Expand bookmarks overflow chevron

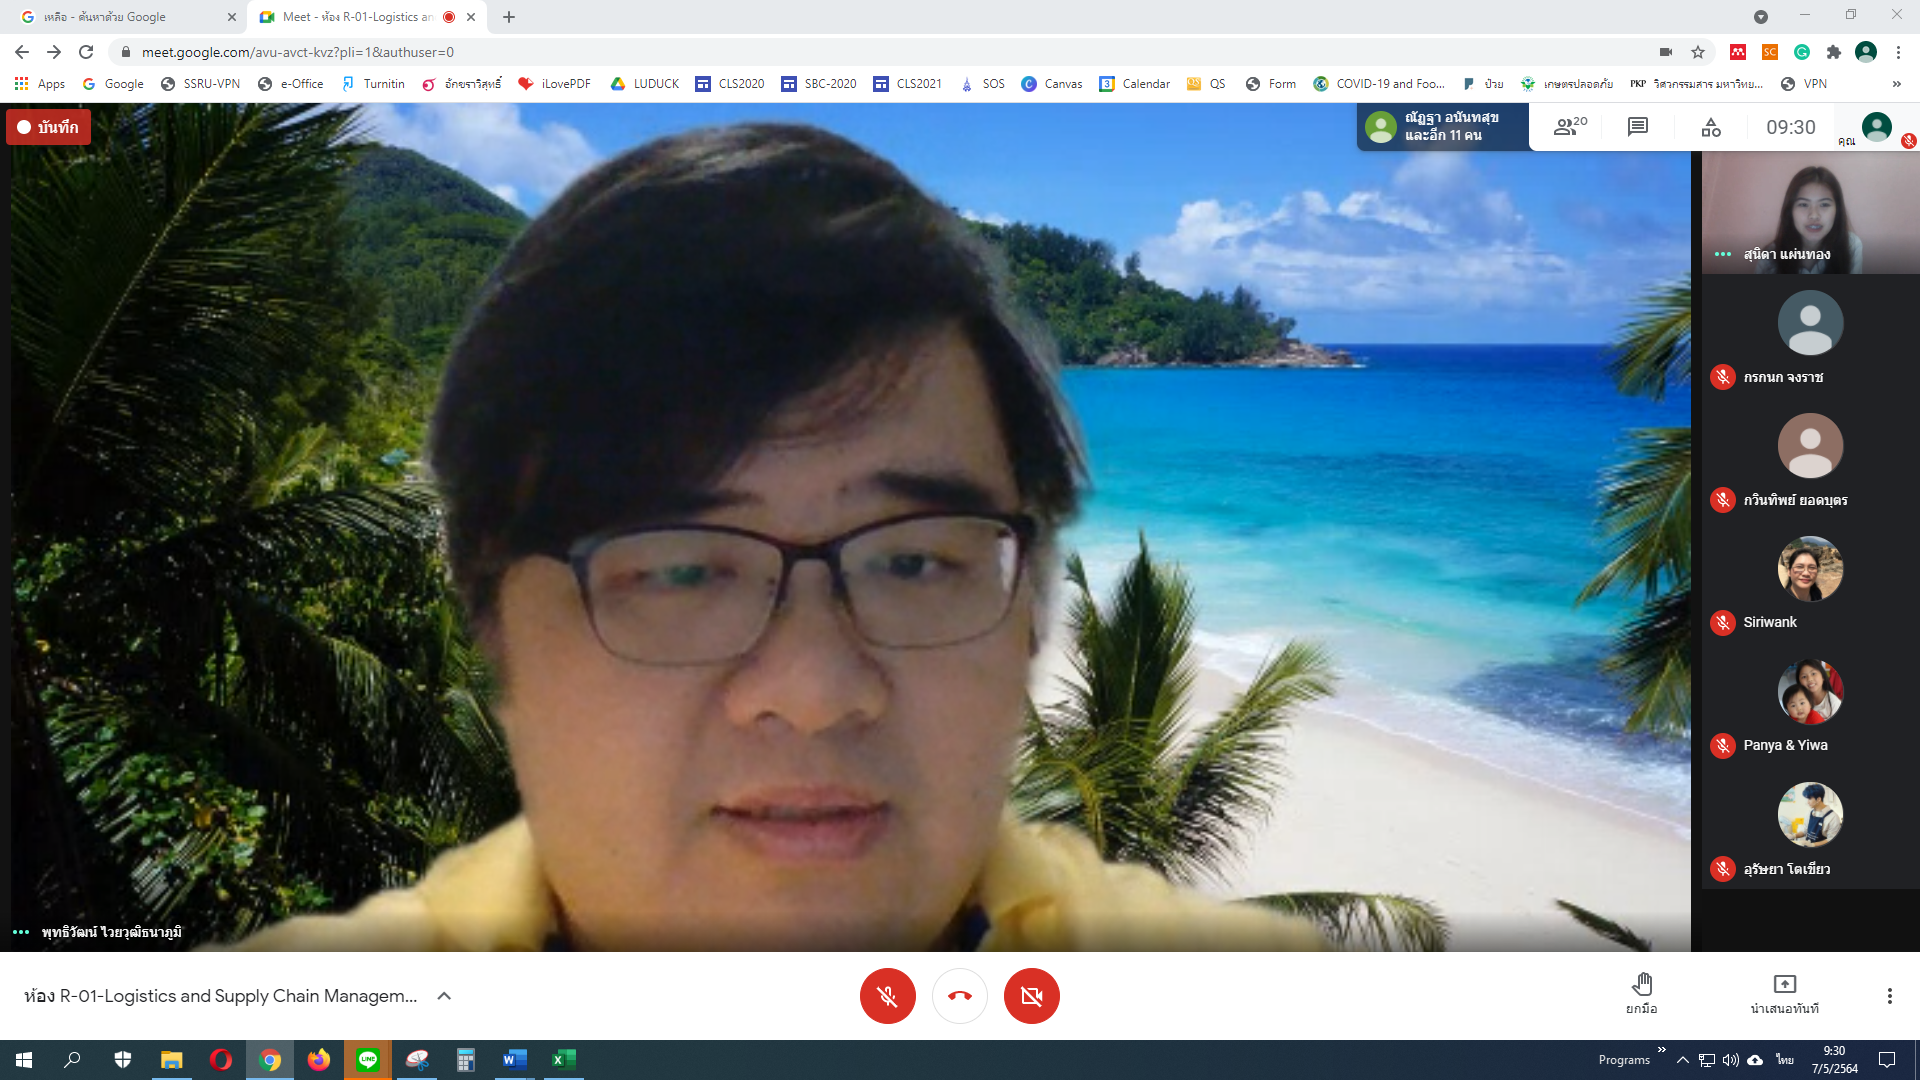1896,84
